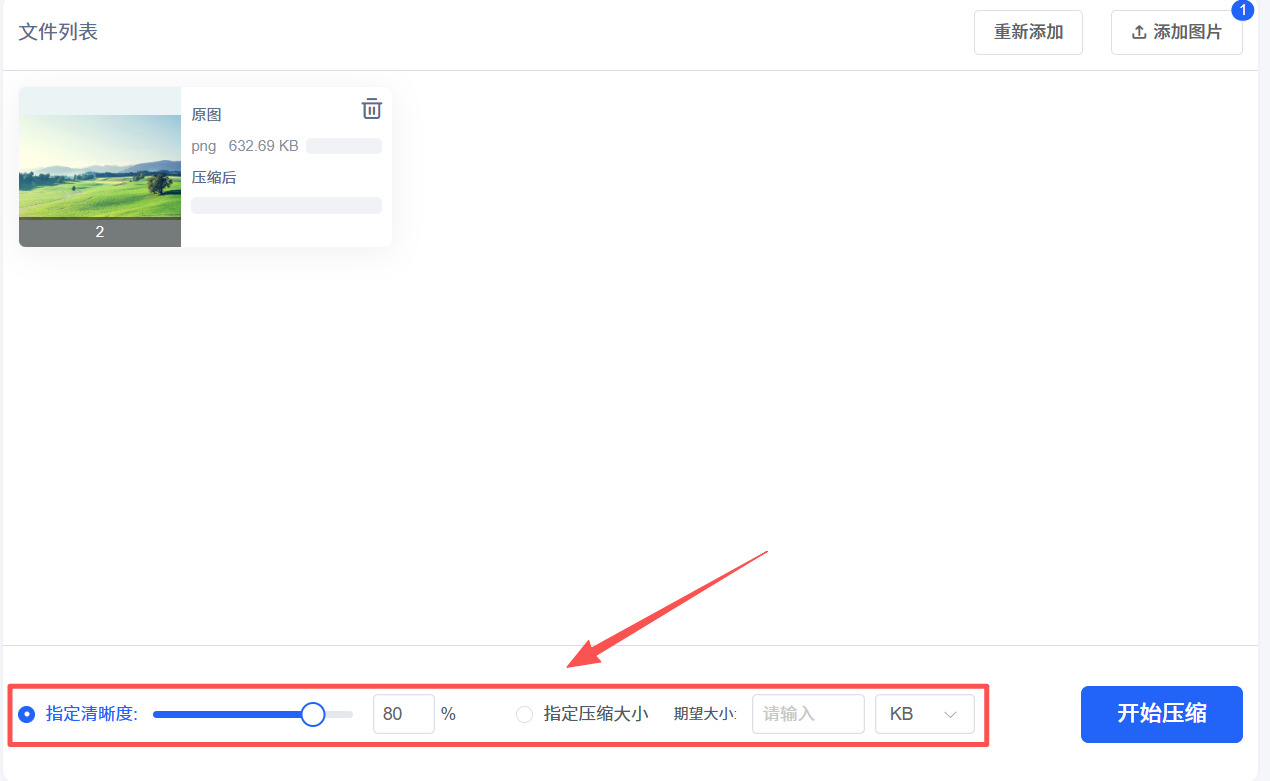Click the 文件列表 heading
The height and width of the screenshot is (781, 1270).
pos(58,31)
